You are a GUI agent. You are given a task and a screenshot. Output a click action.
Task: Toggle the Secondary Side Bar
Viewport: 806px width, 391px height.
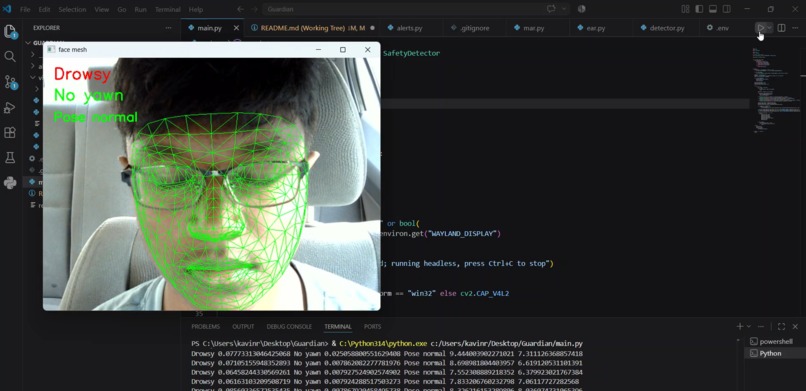click(x=727, y=9)
